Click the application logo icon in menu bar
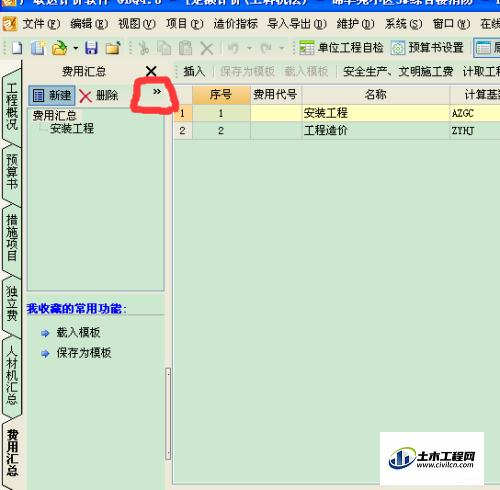This screenshot has height=490, width=500. click(x=10, y=24)
